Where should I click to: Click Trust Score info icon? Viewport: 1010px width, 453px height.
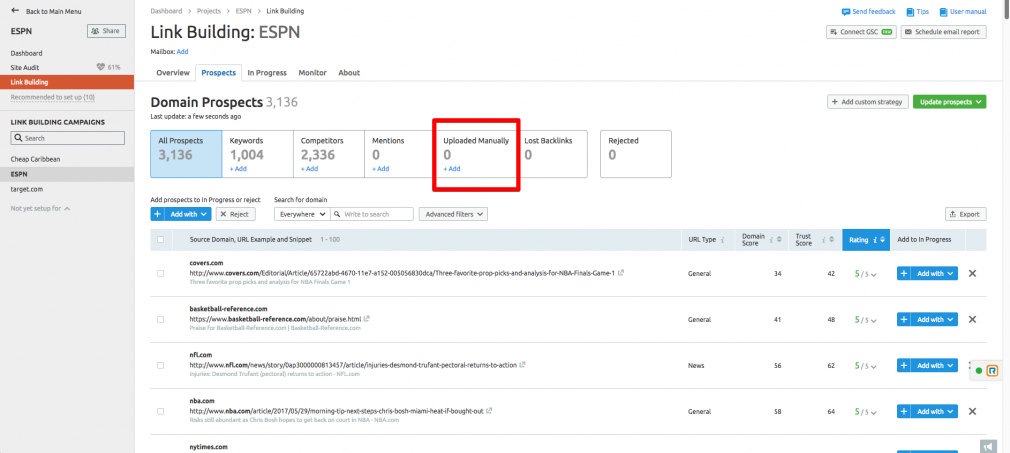(x=824, y=240)
